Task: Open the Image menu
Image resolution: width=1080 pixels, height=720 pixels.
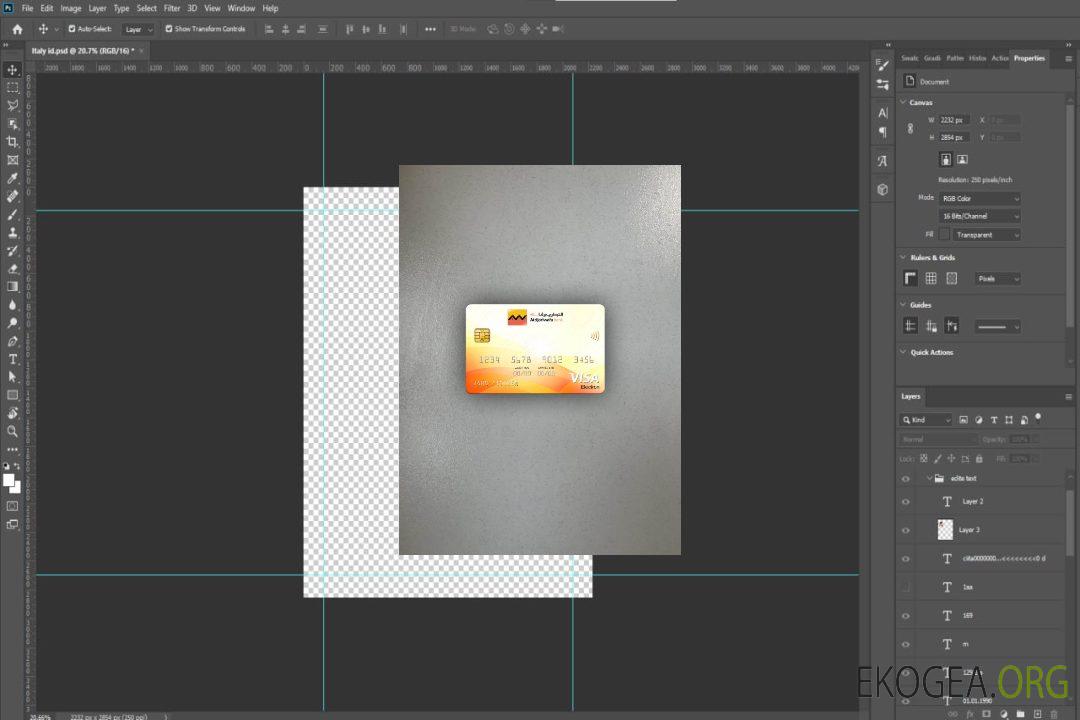Action: click(70, 8)
